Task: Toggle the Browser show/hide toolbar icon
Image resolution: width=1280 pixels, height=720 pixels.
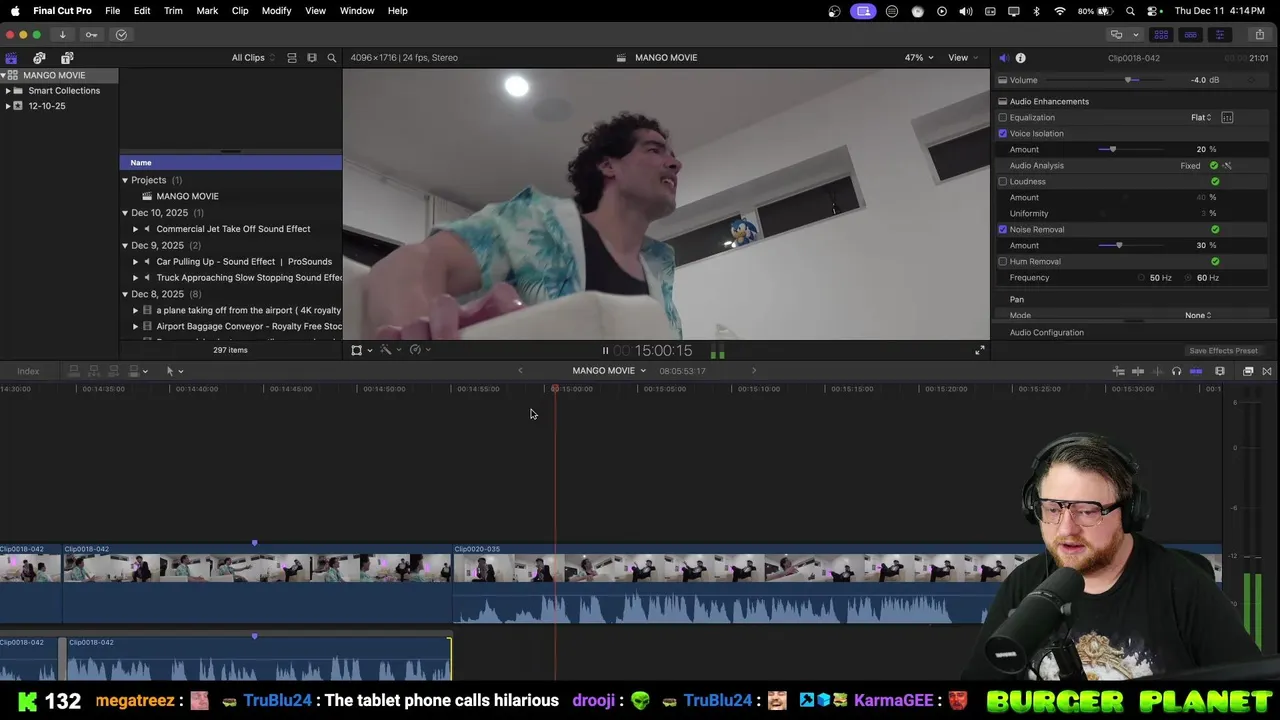Action: (1161, 35)
